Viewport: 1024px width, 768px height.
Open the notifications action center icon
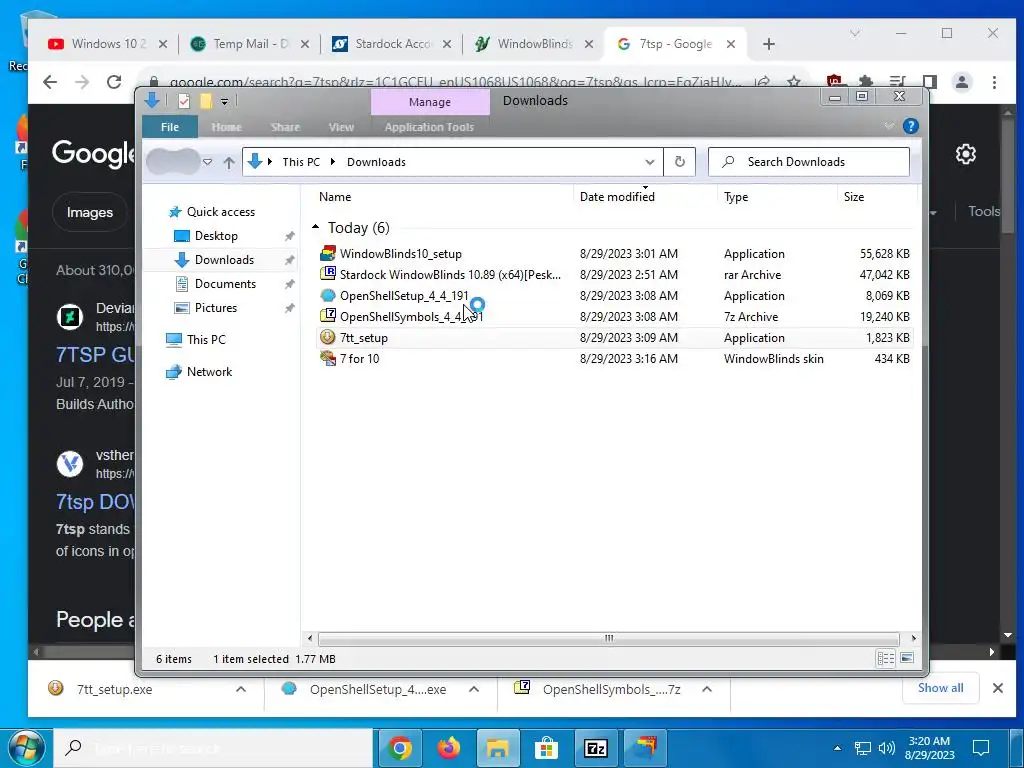[x=981, y=748]
